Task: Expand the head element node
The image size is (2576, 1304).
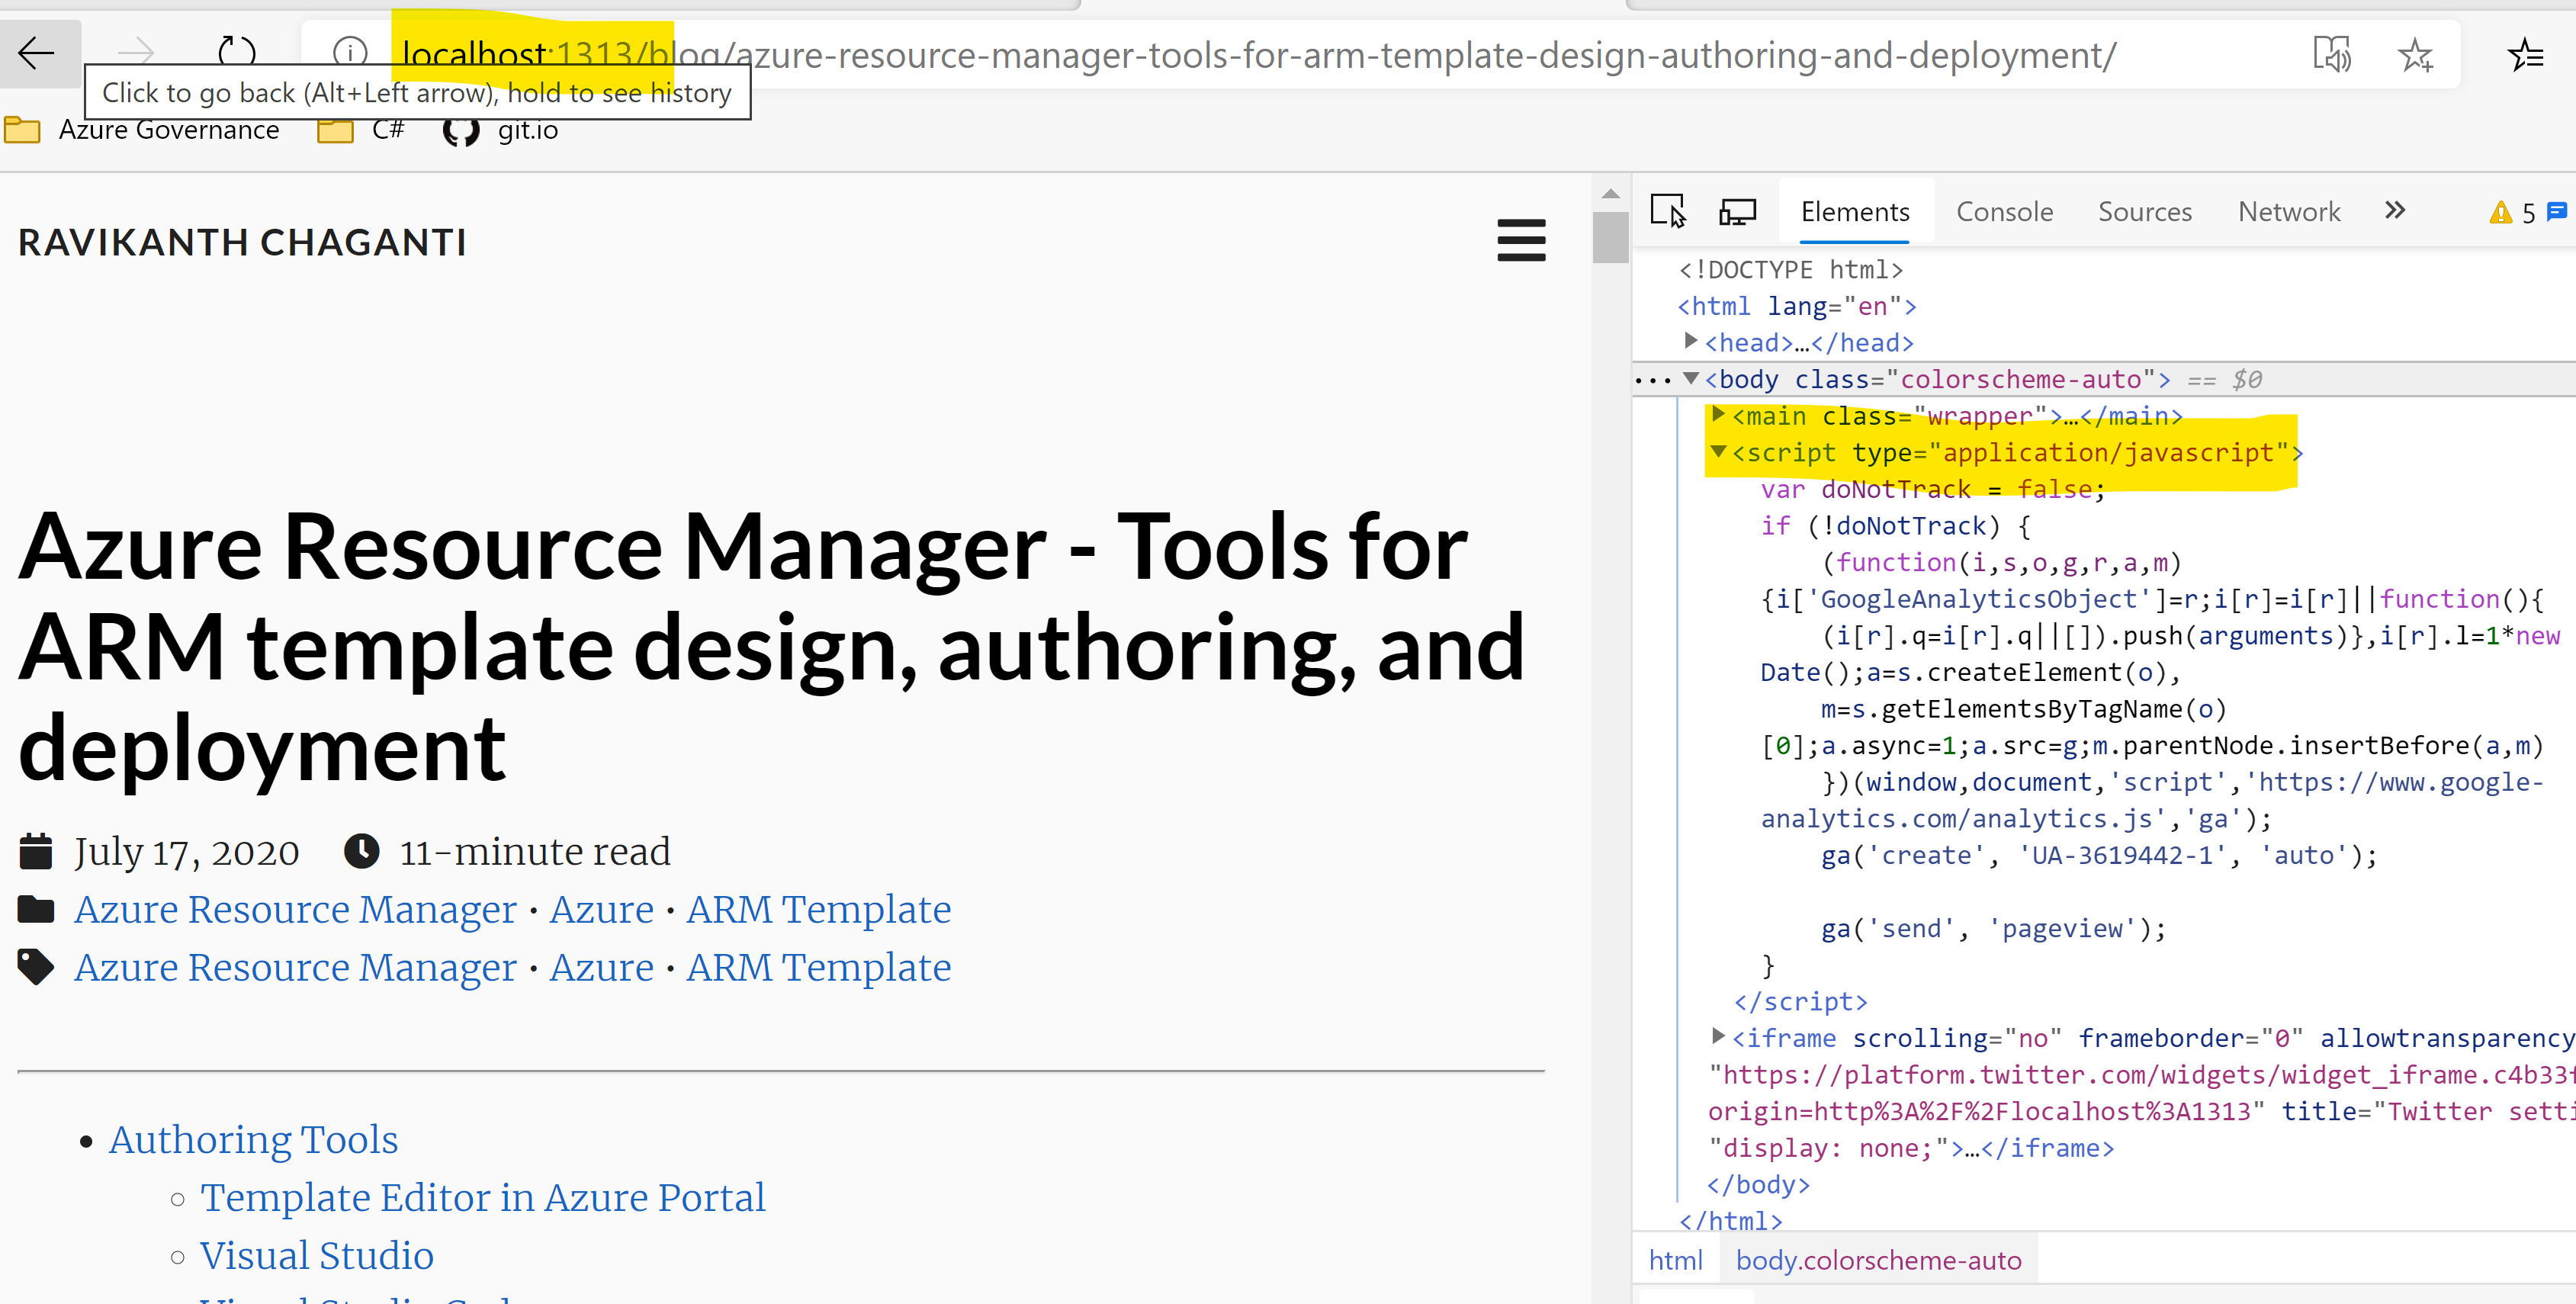Action: 1691,341
